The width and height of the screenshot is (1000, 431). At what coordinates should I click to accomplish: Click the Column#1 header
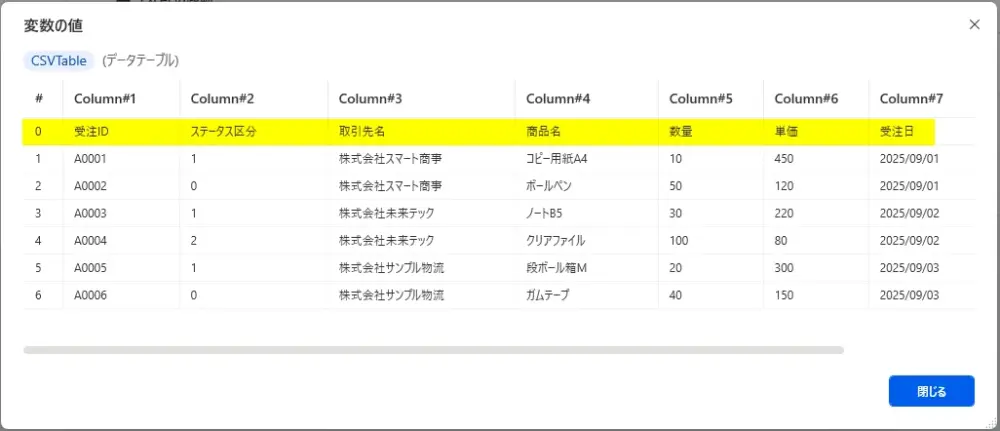point(105,99)
